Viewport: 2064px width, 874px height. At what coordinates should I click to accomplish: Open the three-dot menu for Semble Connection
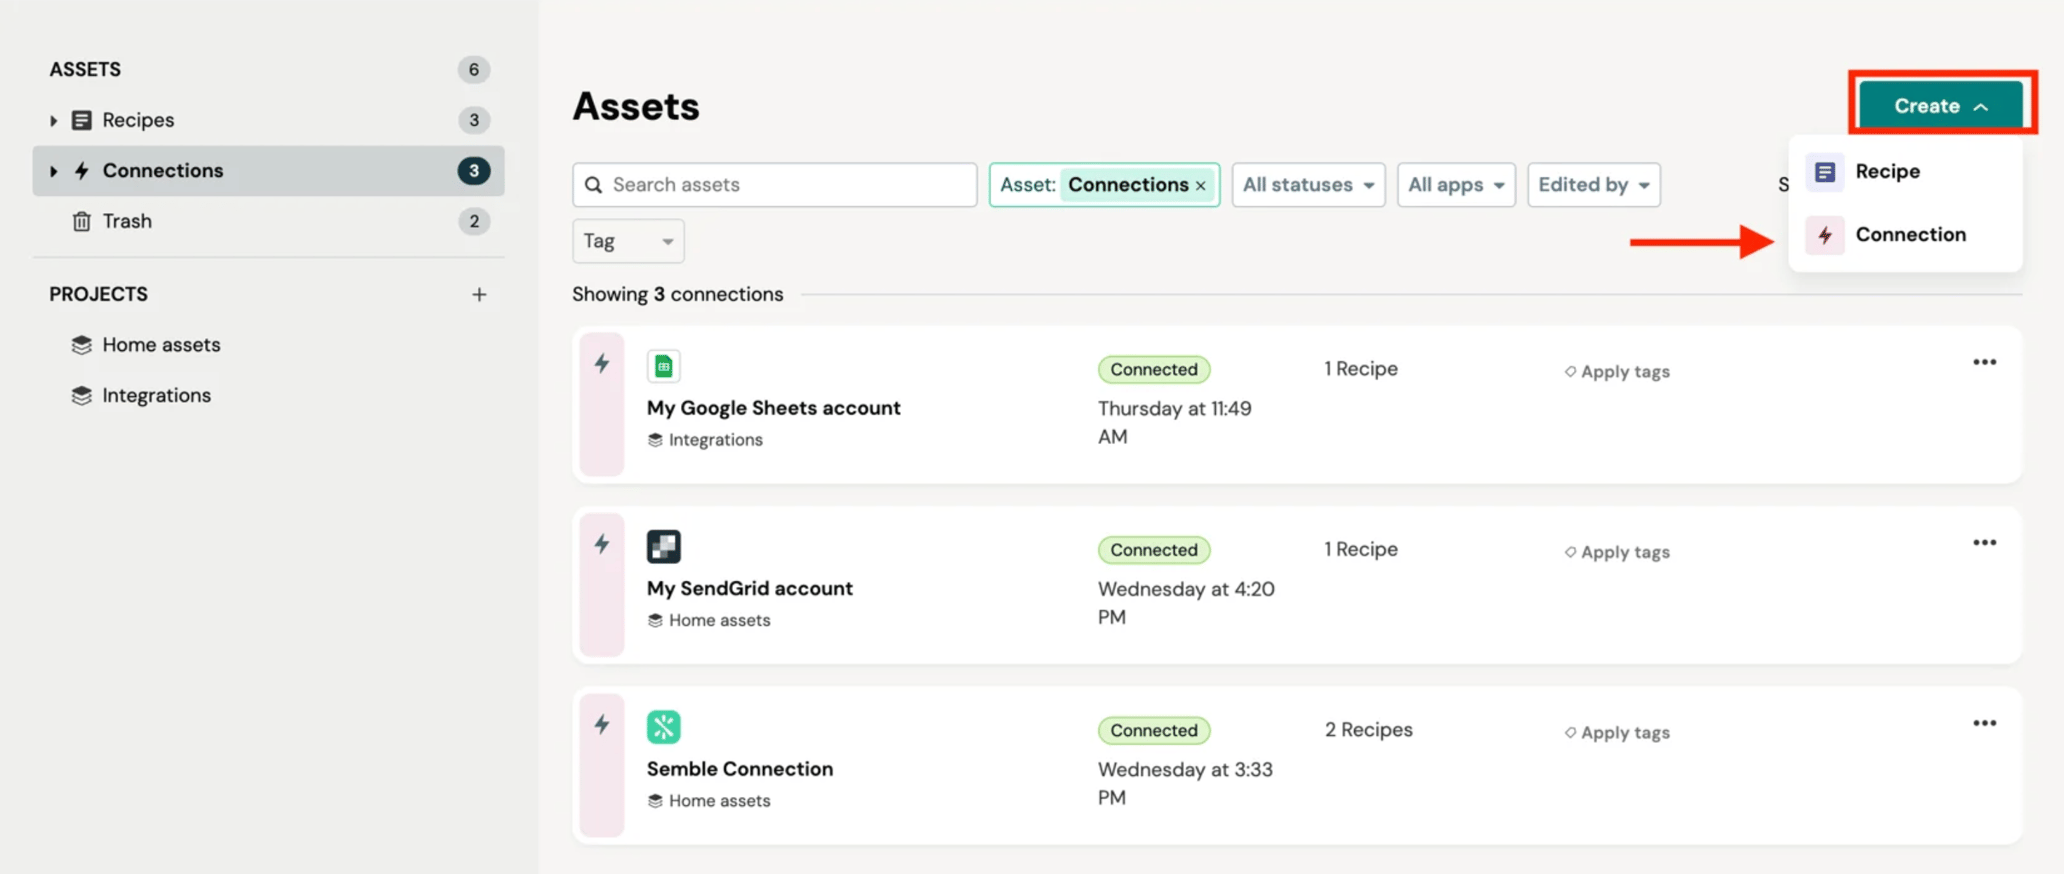point(1984,723)
